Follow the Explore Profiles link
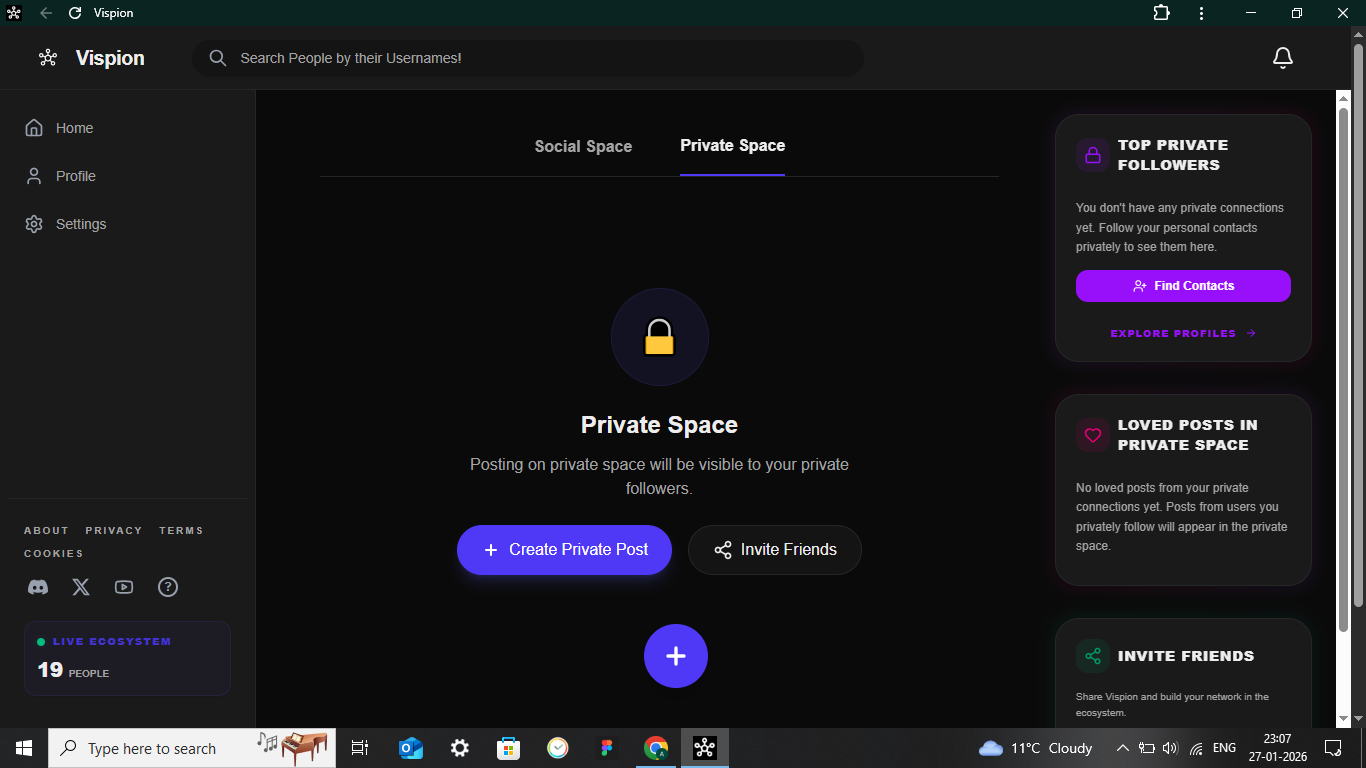This screenshot has height=768, width=1366. (x=1183, y=334)
